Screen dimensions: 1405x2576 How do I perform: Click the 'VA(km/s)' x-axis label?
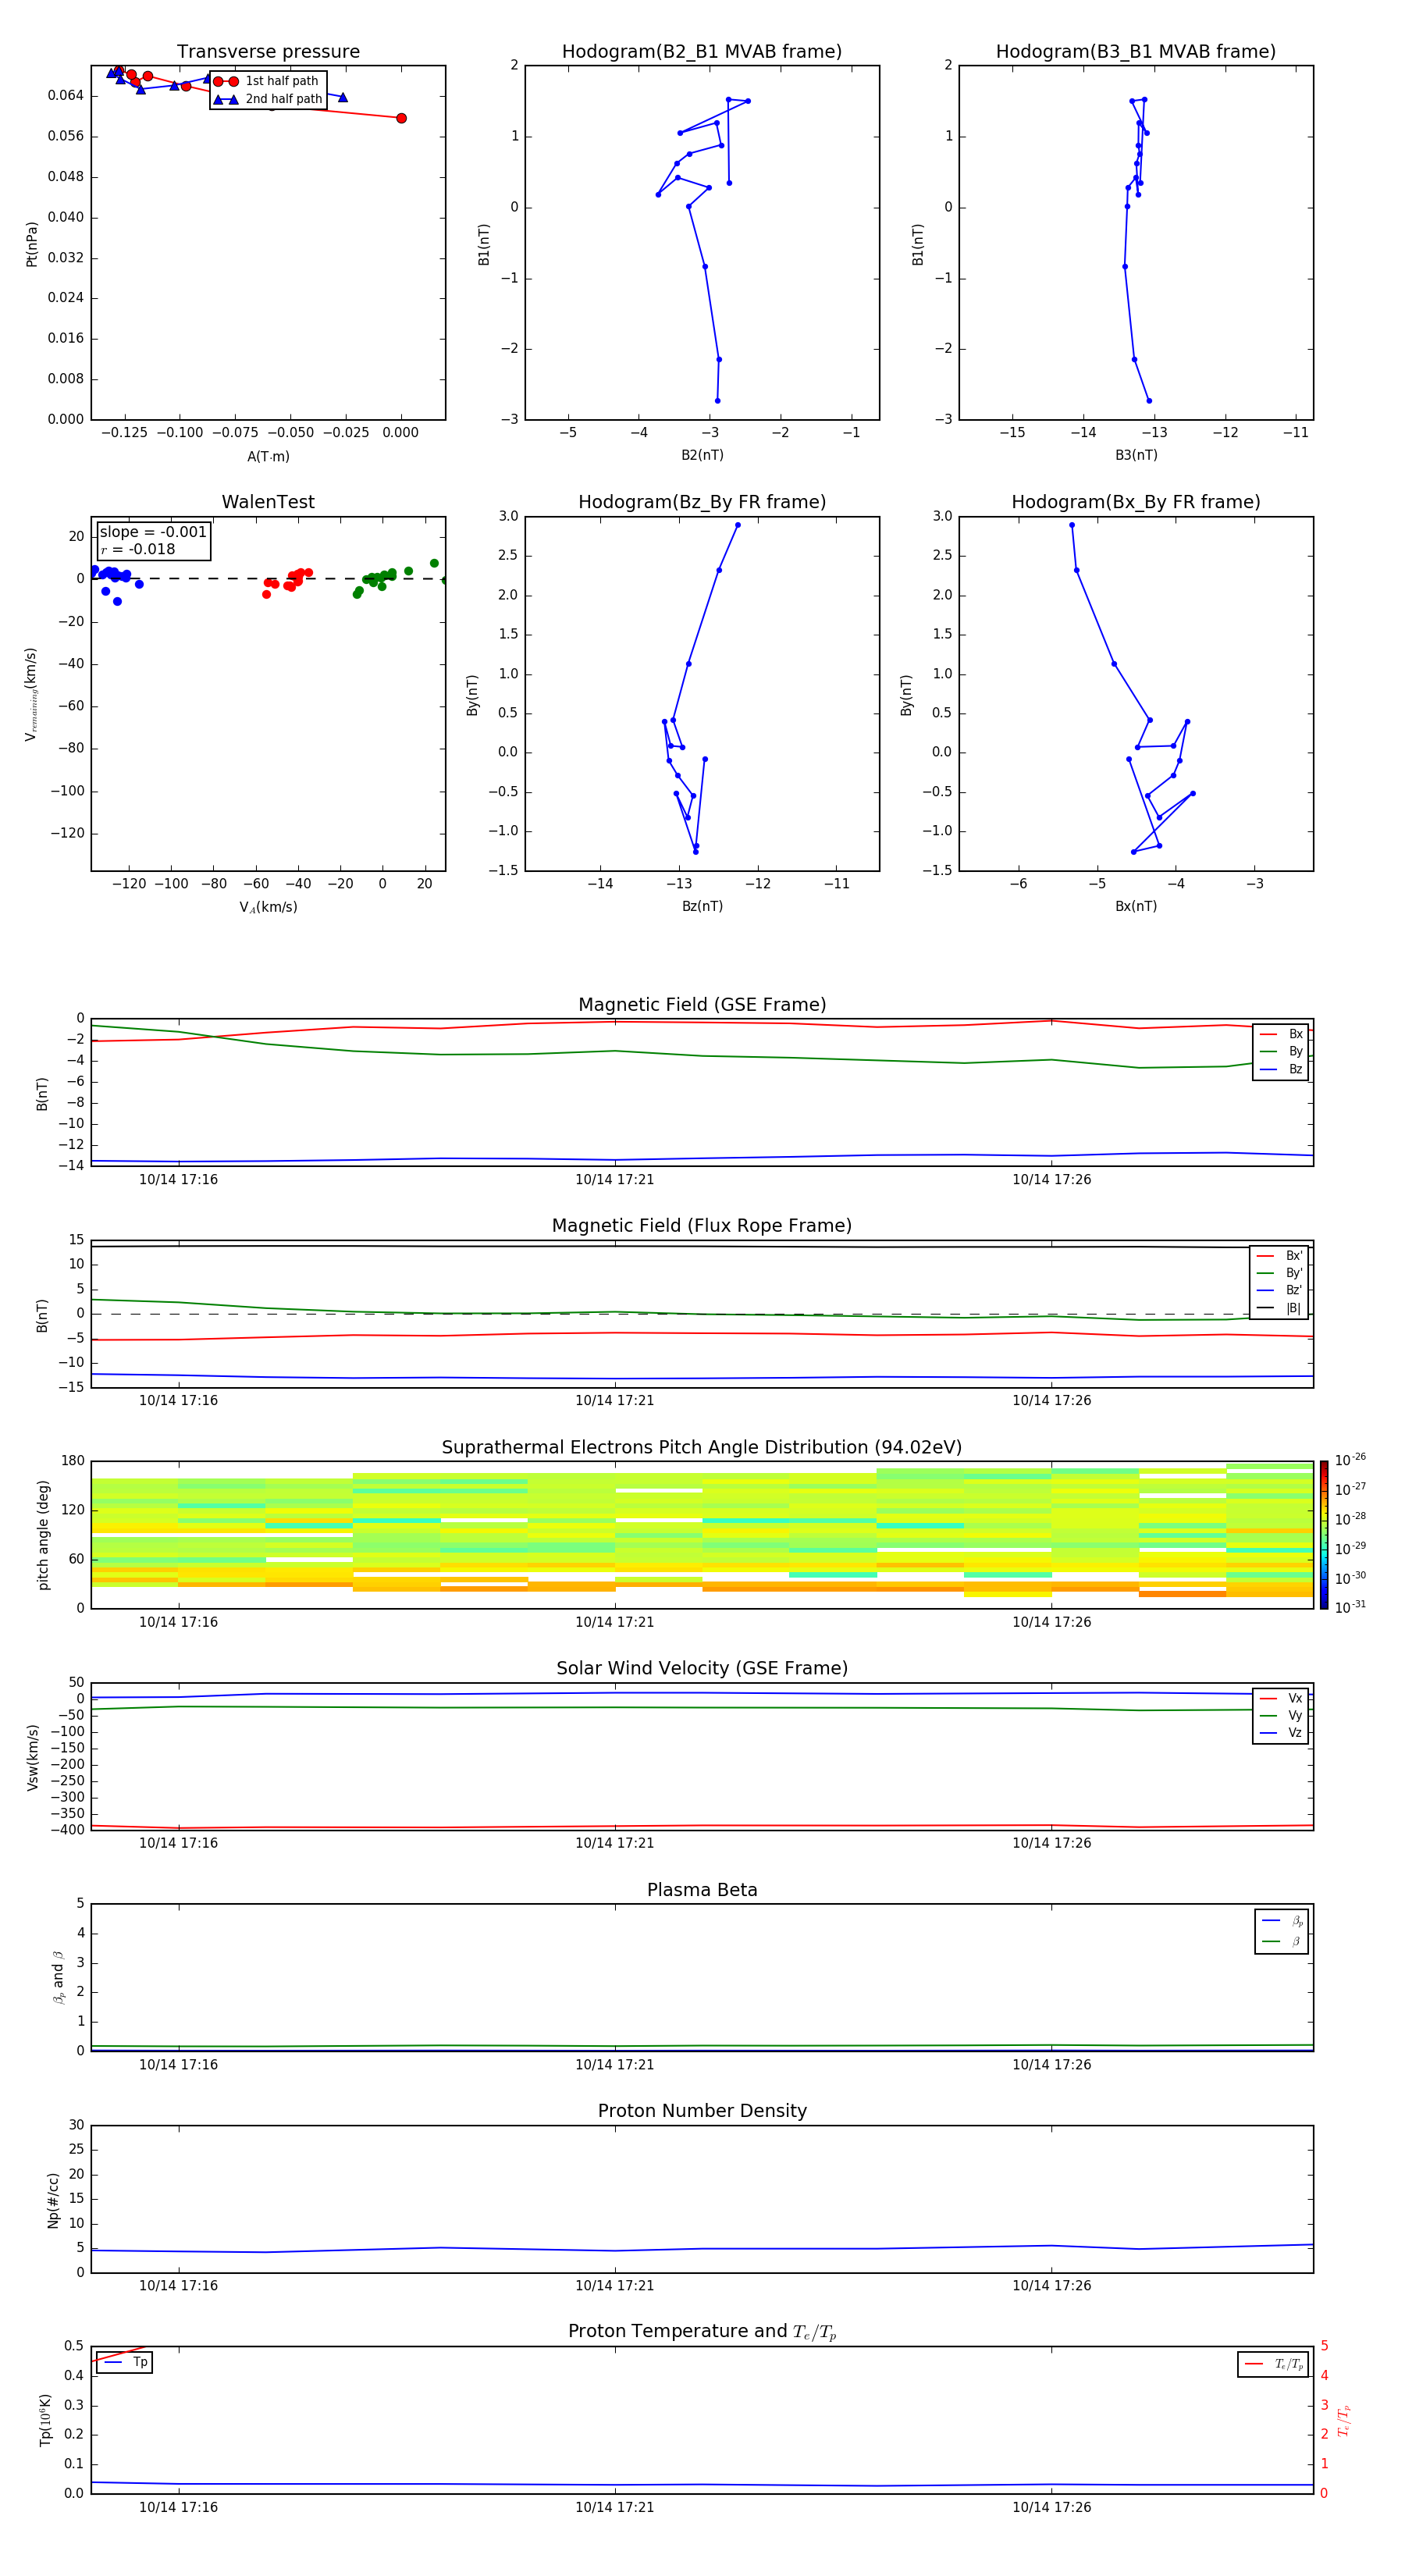coord(268,907)
